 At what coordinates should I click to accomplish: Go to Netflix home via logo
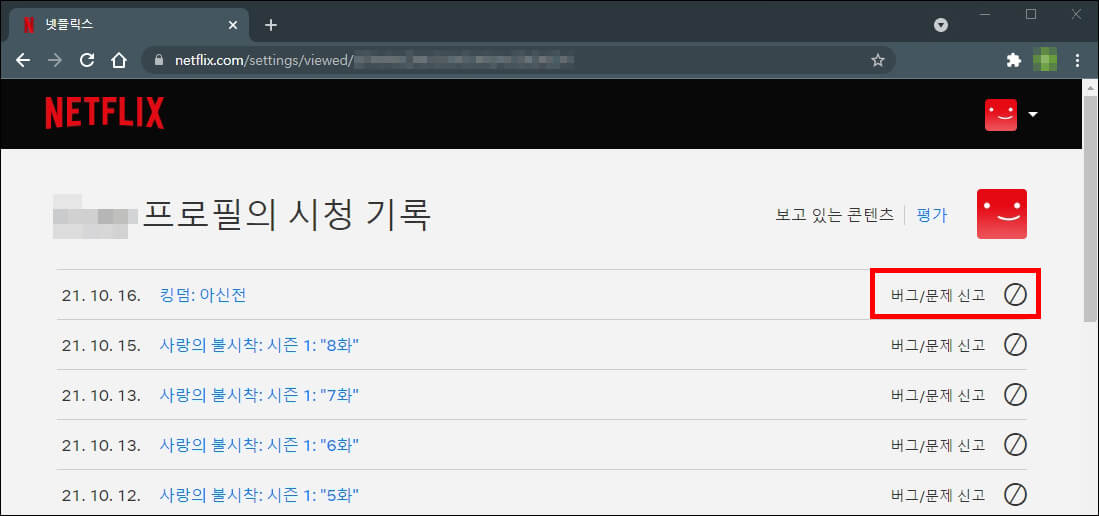[x=105, y=114]
